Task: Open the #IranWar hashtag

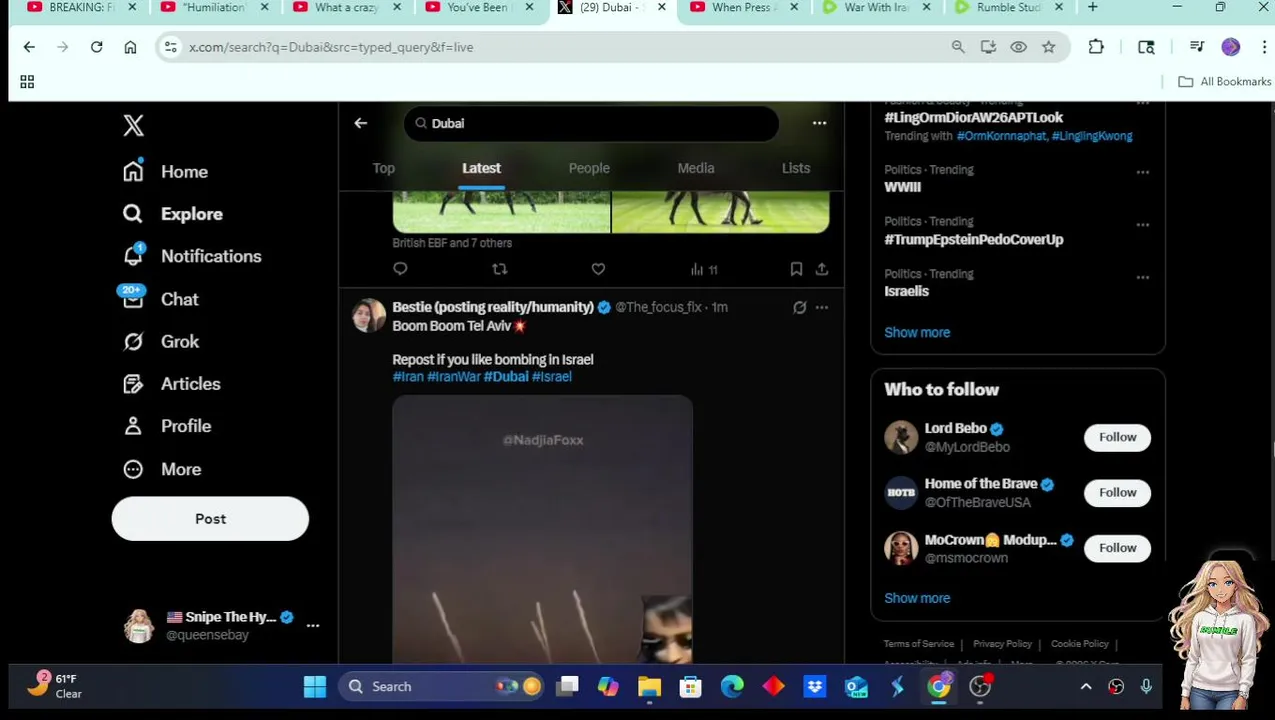Action: pyautogui.click(x=454, y=377)
